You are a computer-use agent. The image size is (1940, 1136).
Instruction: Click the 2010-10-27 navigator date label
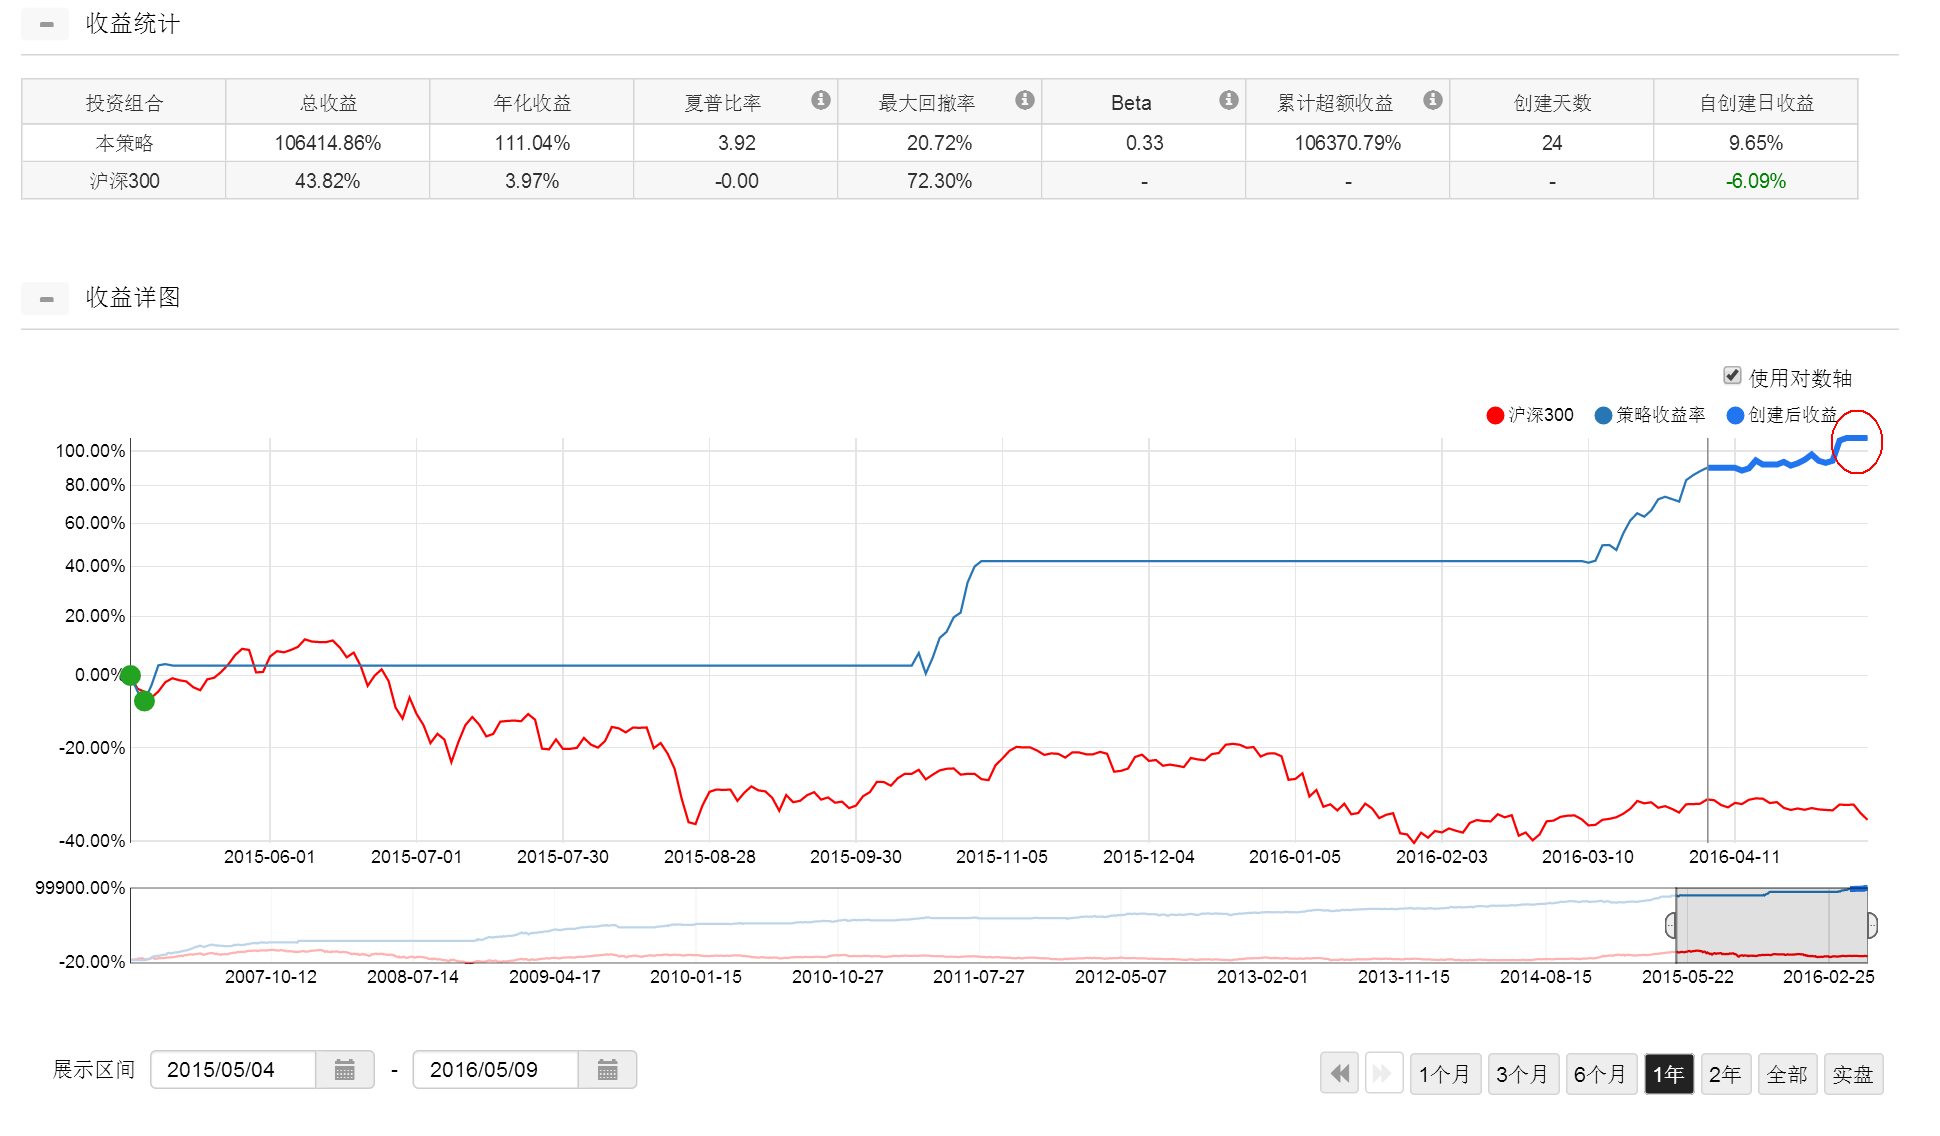(x=838, y=977)
